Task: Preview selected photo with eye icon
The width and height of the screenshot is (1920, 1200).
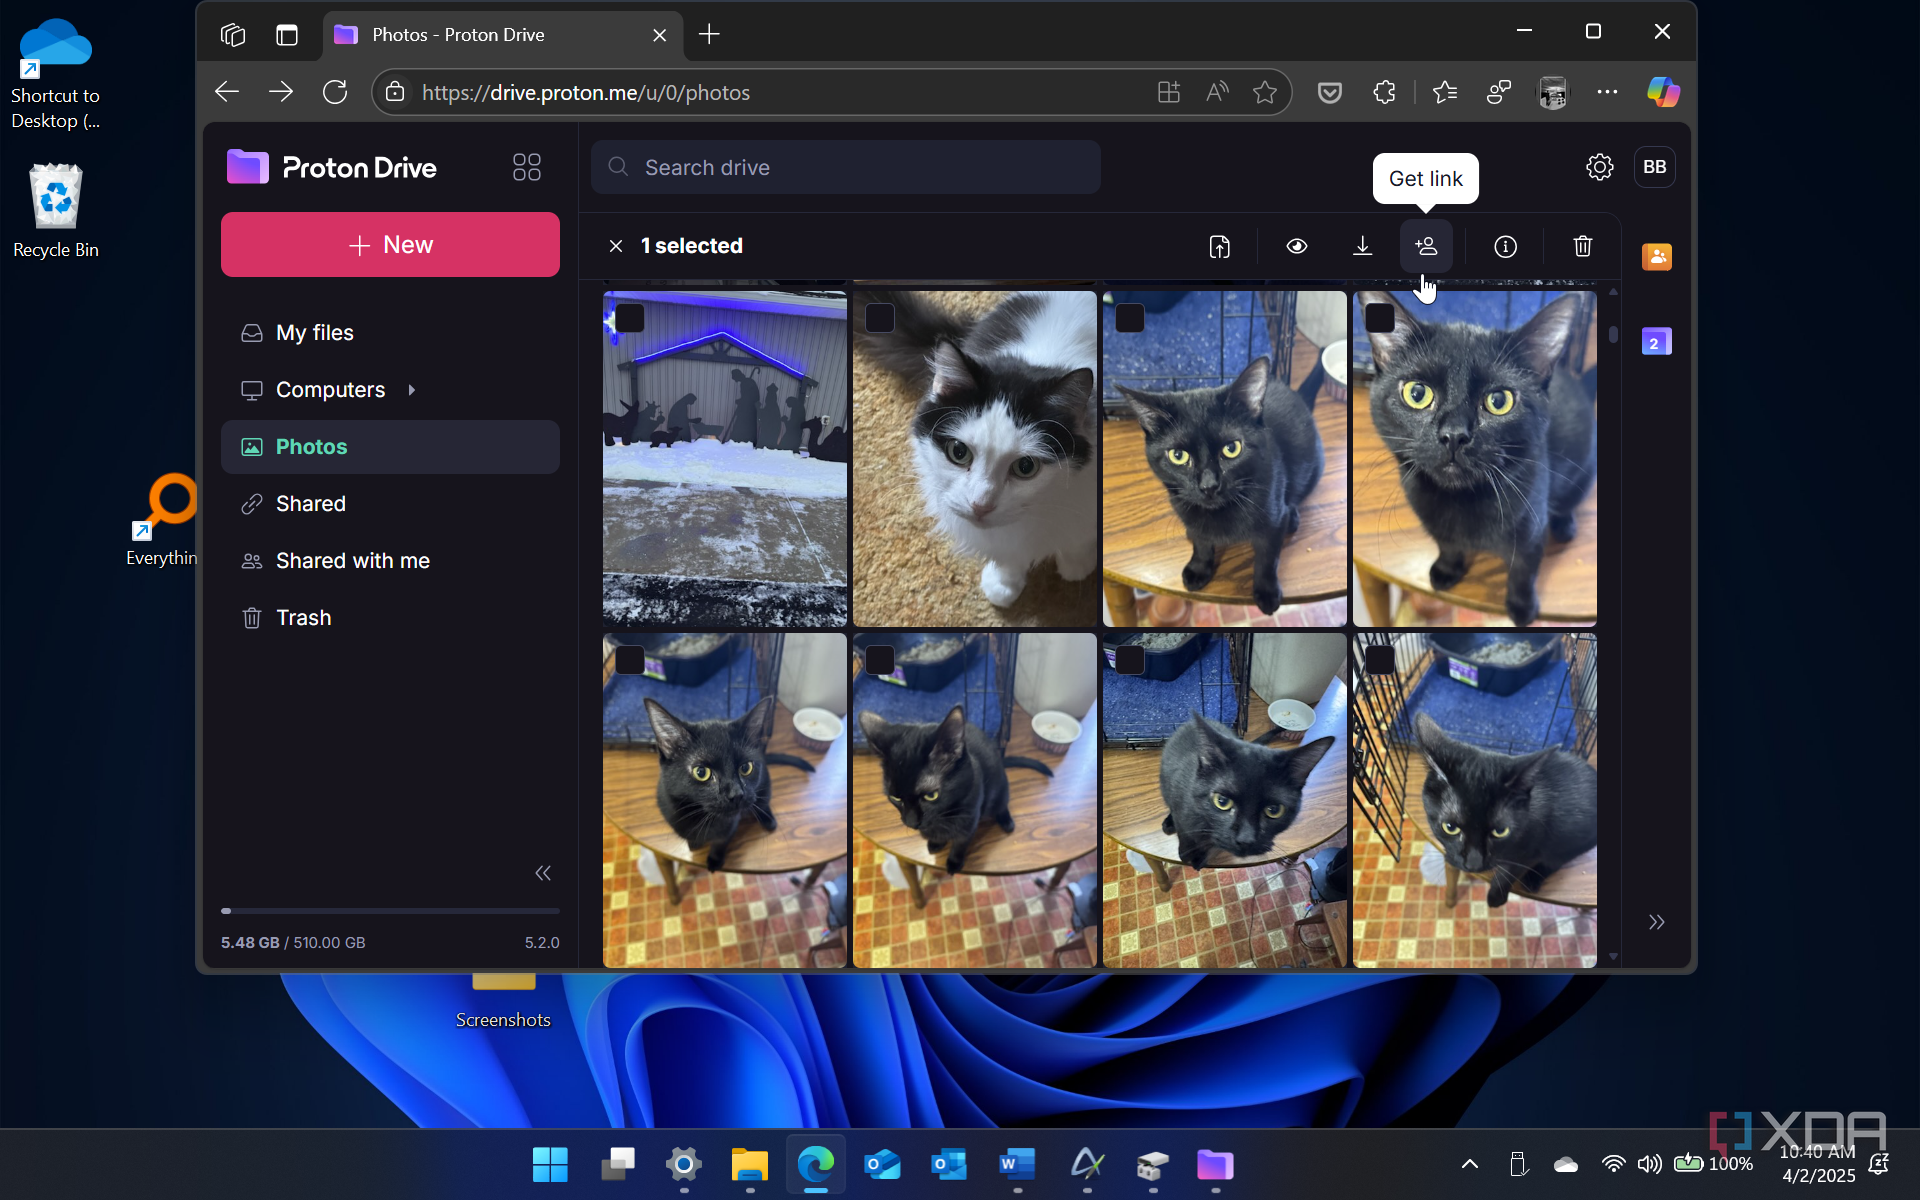Action: [1297, 246]
